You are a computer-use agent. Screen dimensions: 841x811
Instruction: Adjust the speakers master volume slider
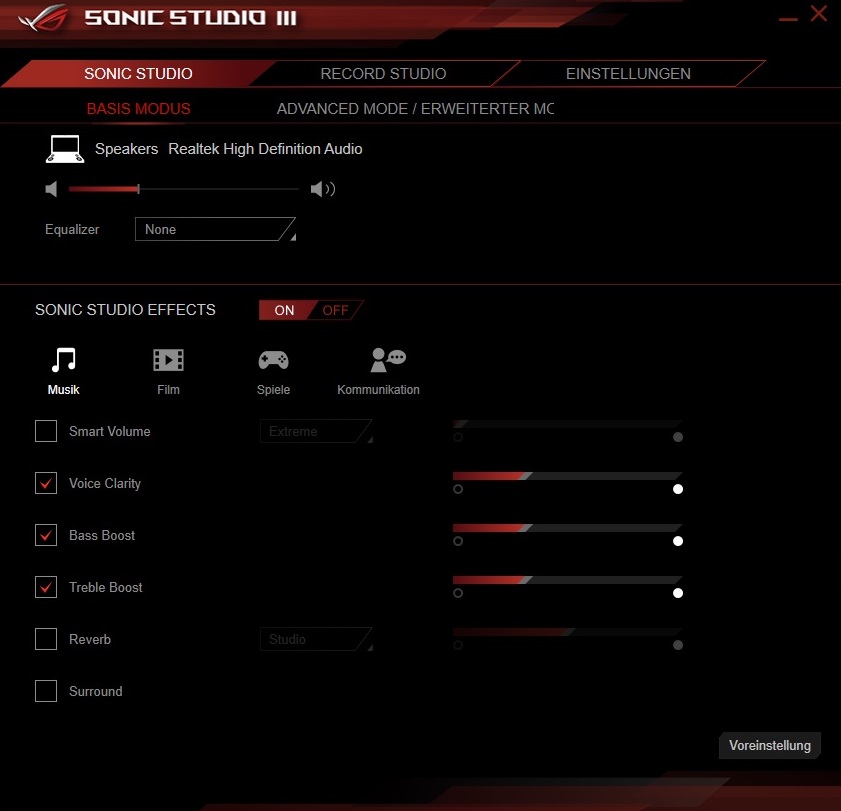(x=183, y=189)
